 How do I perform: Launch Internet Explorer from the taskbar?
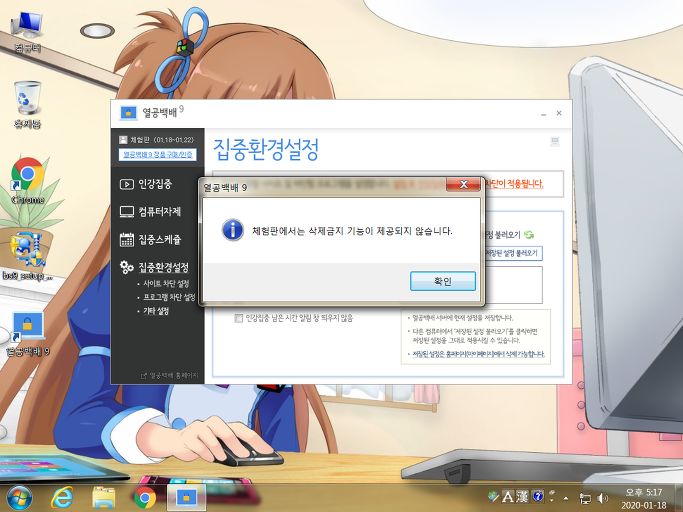coord(61,498)
